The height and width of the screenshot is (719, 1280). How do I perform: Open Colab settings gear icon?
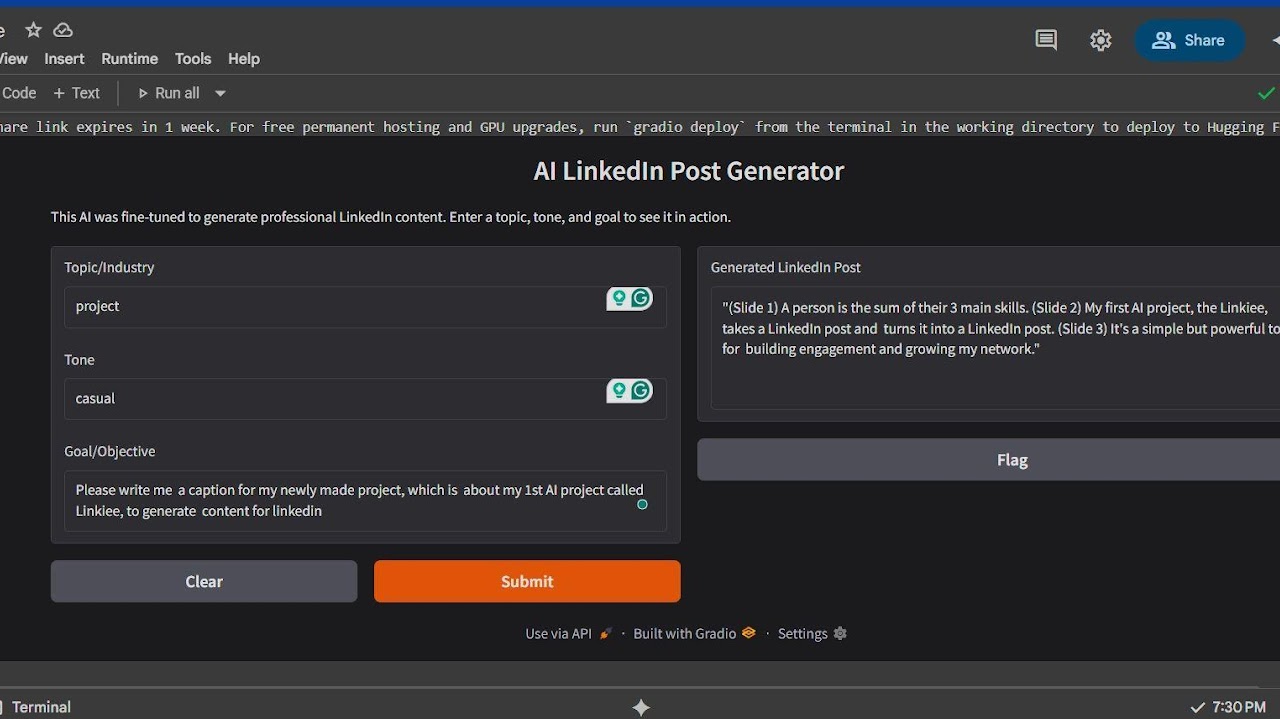tap(1100, 40)
